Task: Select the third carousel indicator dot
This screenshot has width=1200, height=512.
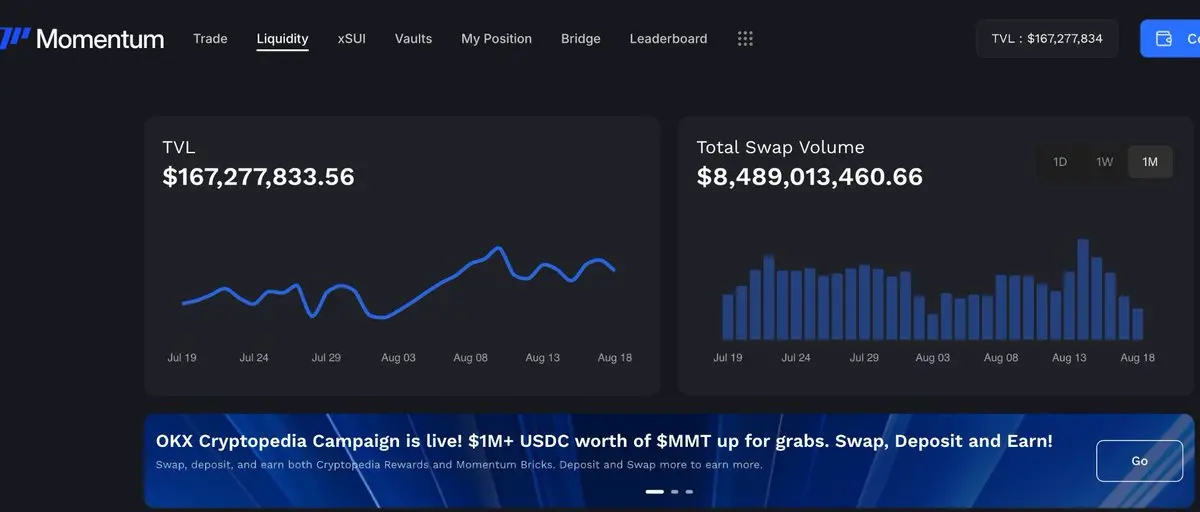Action: pyautogui.click(x=689, y=492)
